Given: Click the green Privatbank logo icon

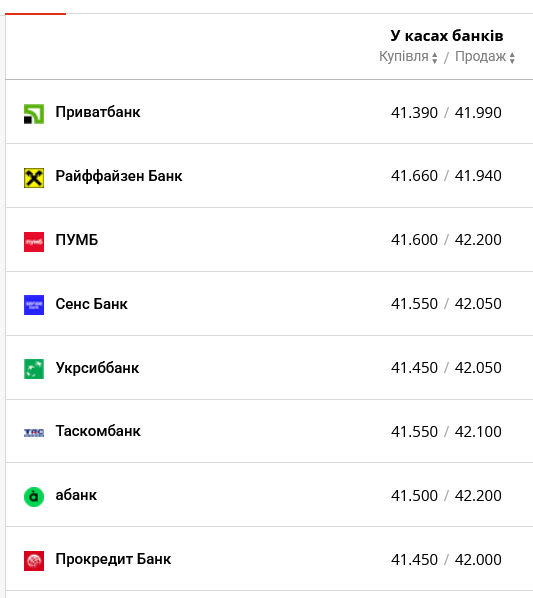Looking at the screenshot, I should 34,114.
